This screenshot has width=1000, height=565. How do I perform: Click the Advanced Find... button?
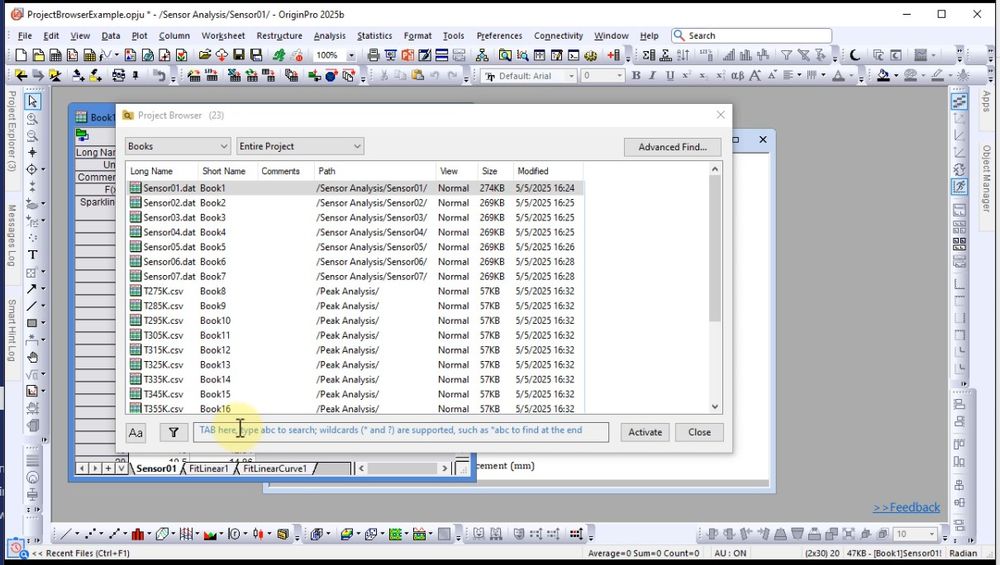672,147
